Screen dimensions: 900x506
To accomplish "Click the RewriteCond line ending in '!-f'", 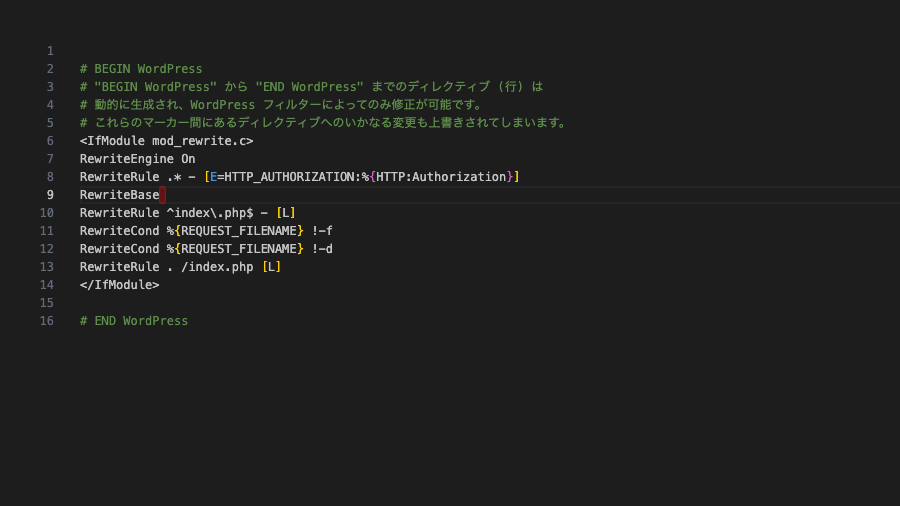I will click(x=206, y=231).
